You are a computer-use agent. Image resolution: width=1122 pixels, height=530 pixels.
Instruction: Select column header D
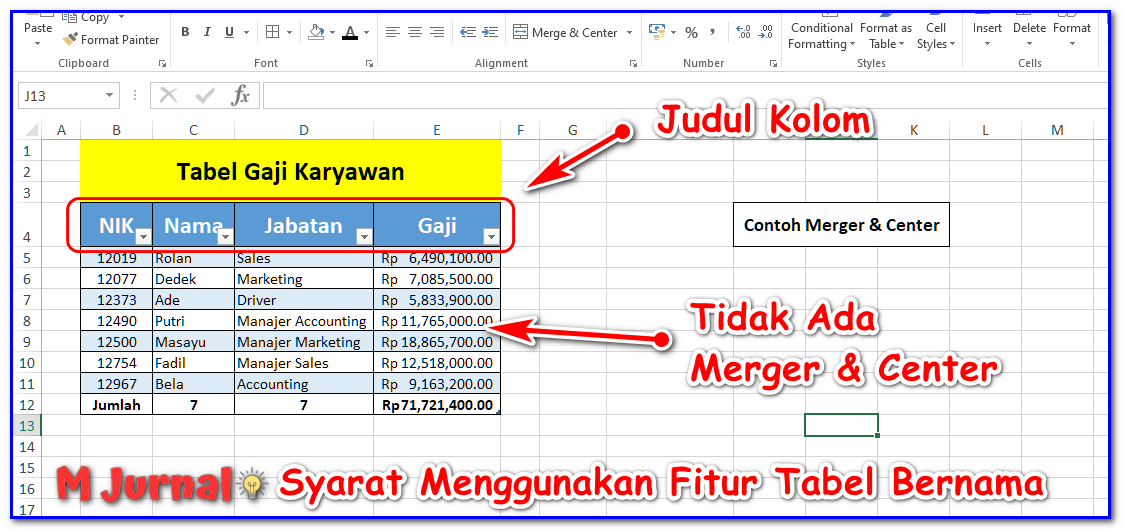point(304,130)
